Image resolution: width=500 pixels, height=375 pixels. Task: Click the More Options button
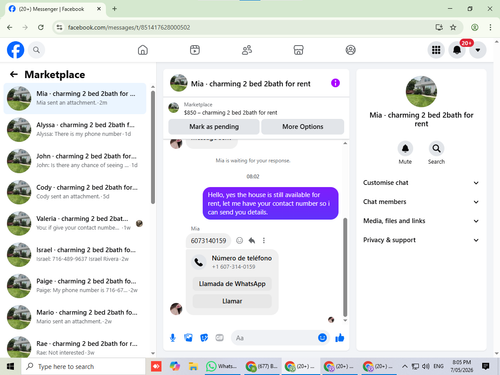tap(303, 127)
